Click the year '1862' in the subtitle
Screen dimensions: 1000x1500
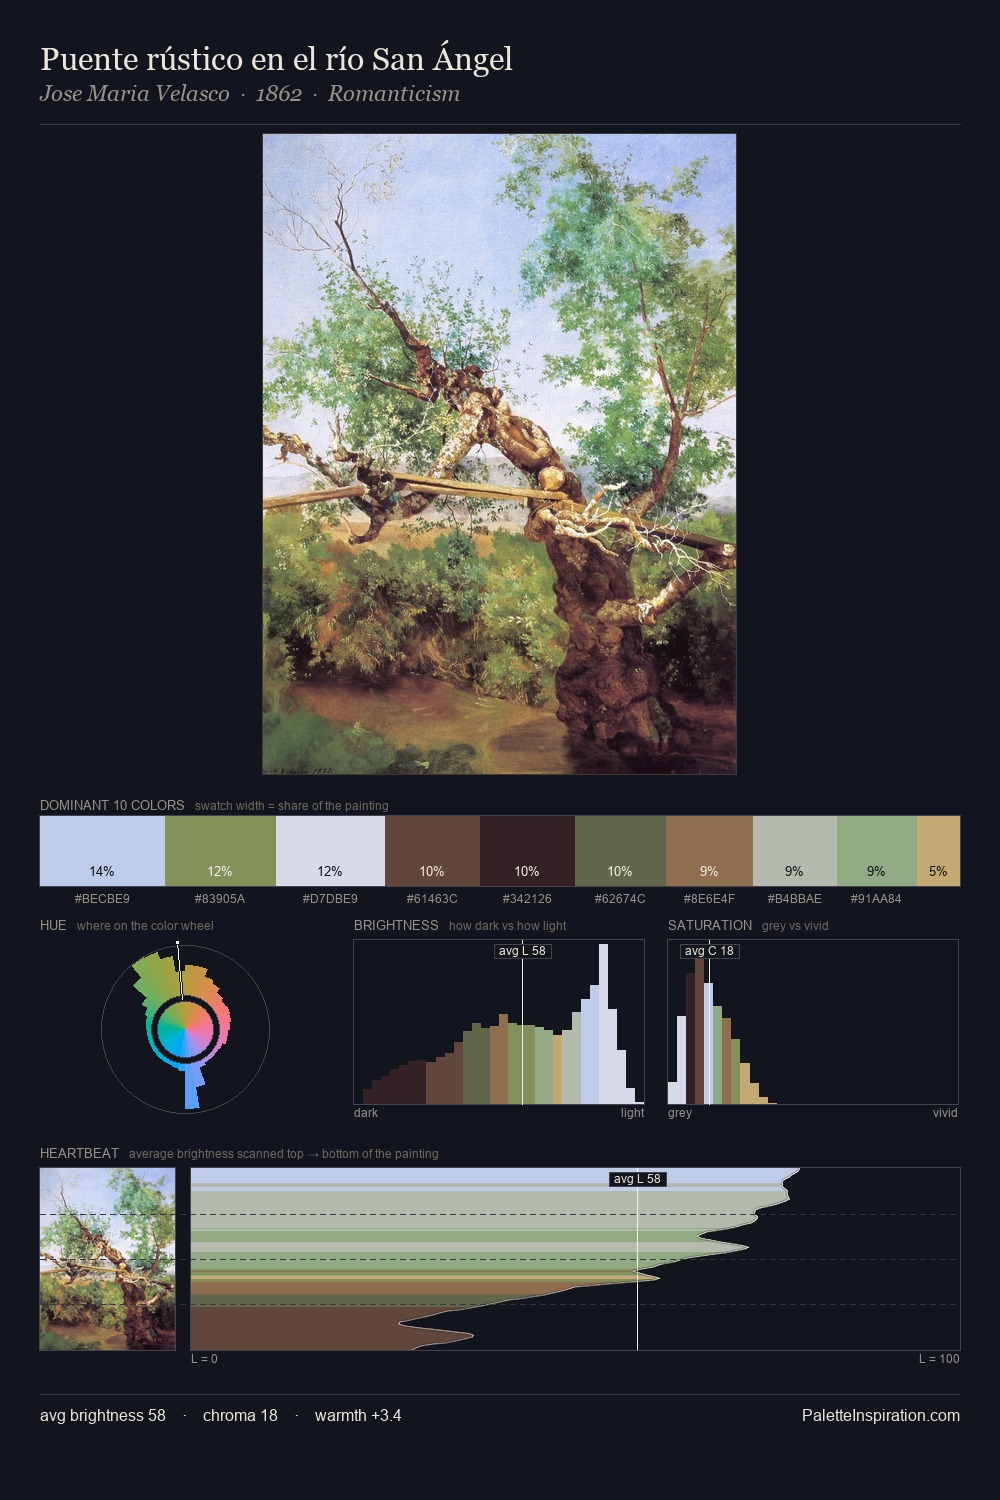(279, 93)
